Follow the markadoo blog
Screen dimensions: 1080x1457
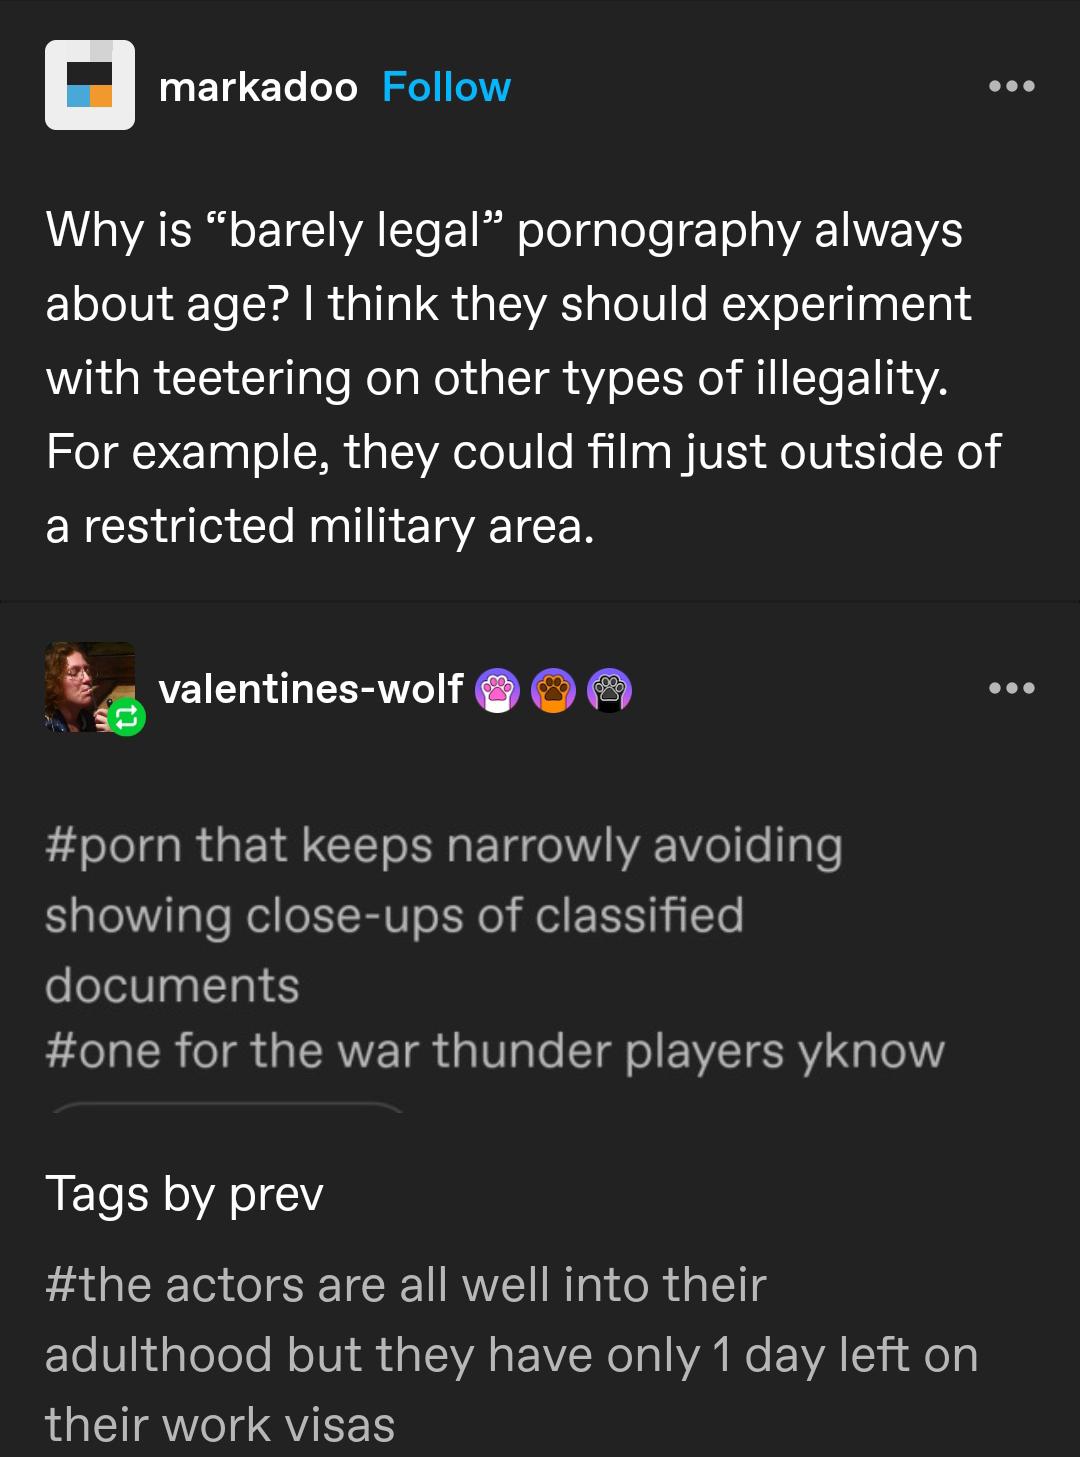(446, 87)
